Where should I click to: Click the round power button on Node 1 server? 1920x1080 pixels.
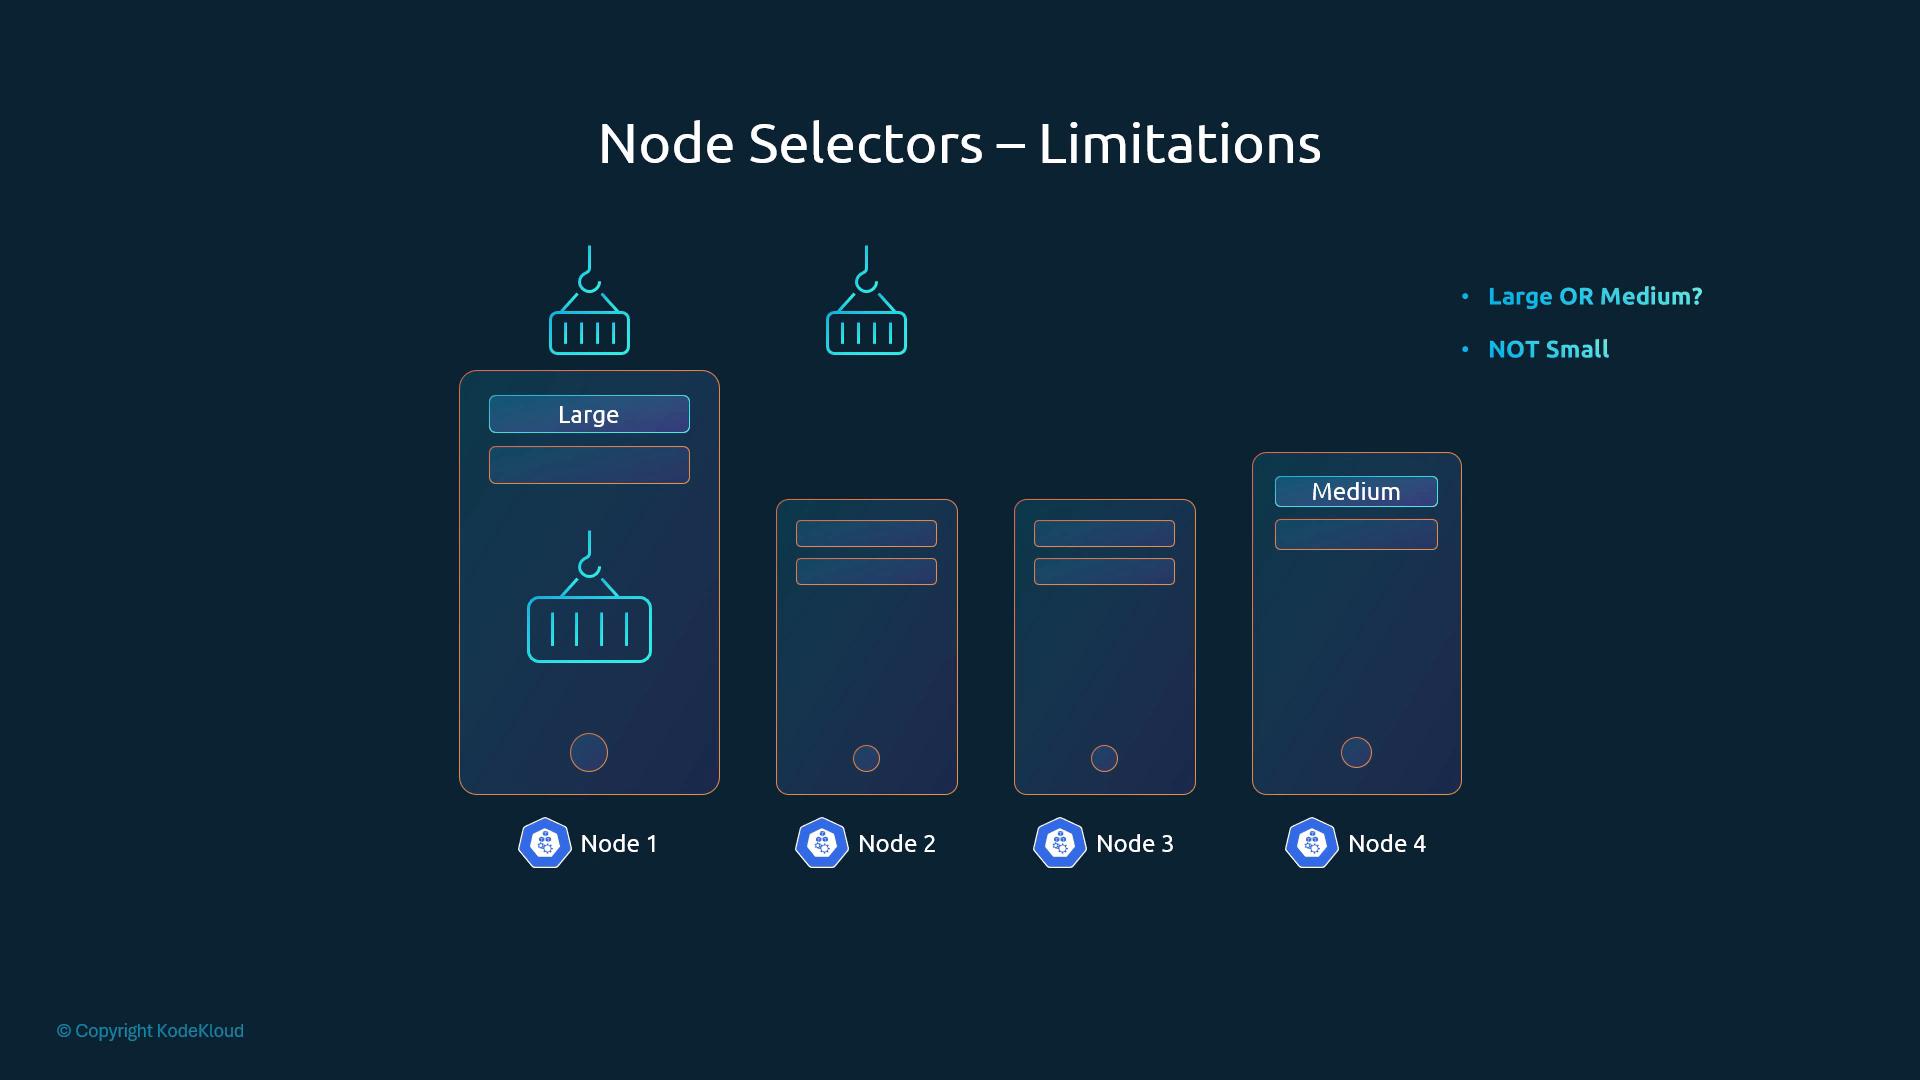[x=589, y=753]
